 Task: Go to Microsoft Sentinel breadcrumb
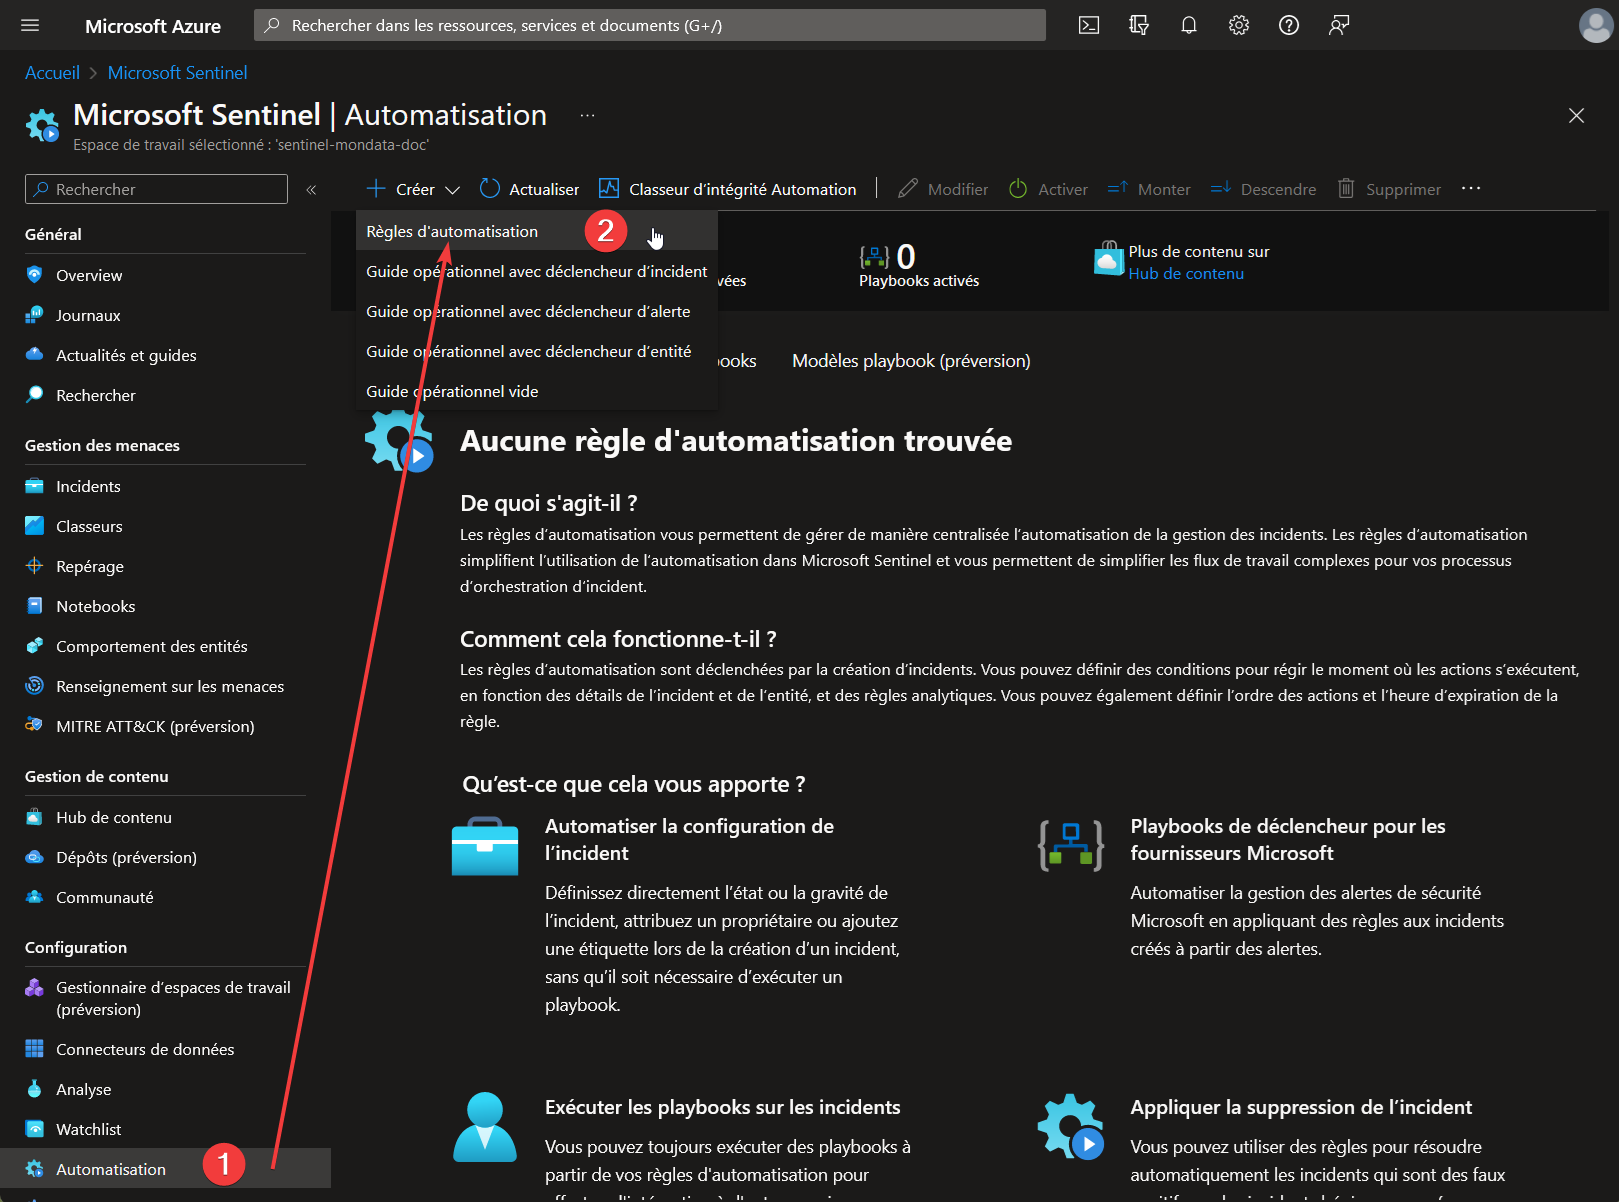[x=177, y=73]
